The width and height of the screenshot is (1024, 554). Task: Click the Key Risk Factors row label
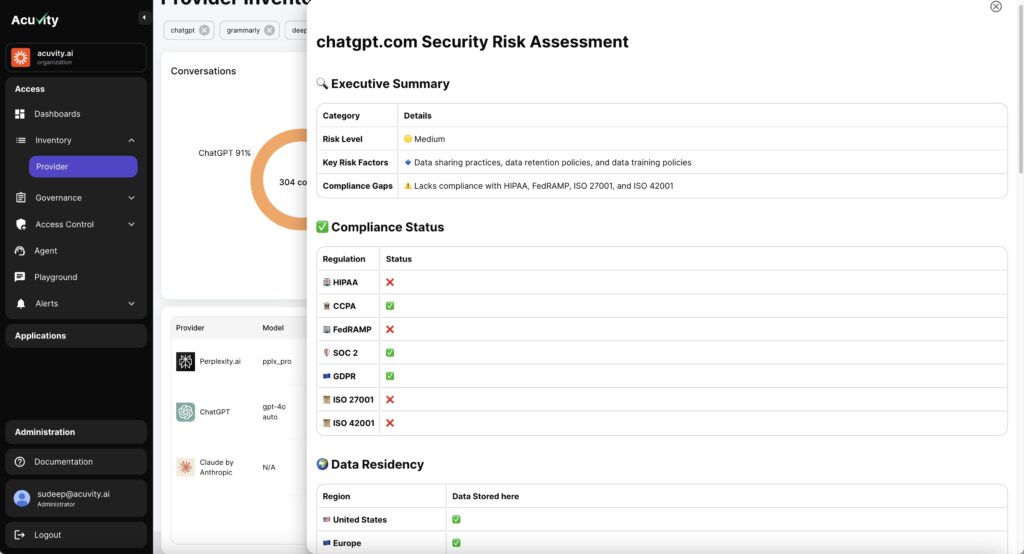[x=355, y=163]
